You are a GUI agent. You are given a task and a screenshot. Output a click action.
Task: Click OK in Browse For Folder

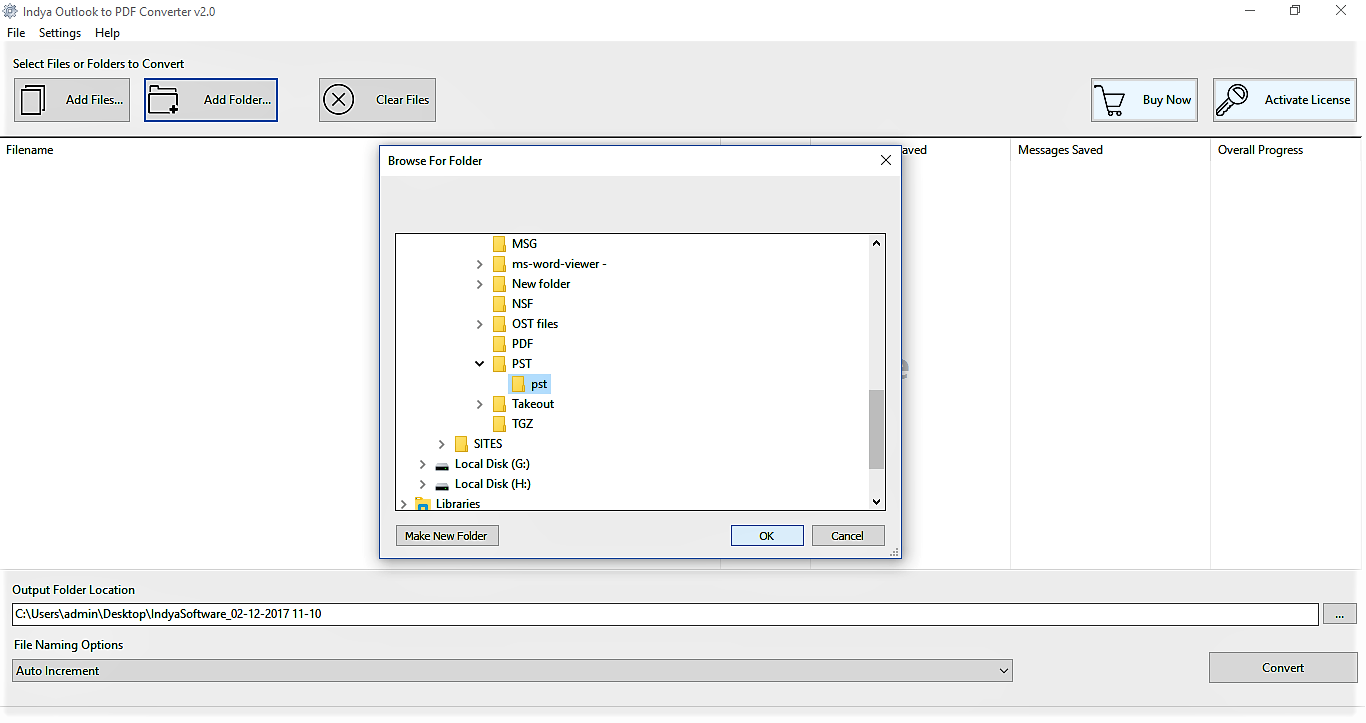[x=767, y=536]
